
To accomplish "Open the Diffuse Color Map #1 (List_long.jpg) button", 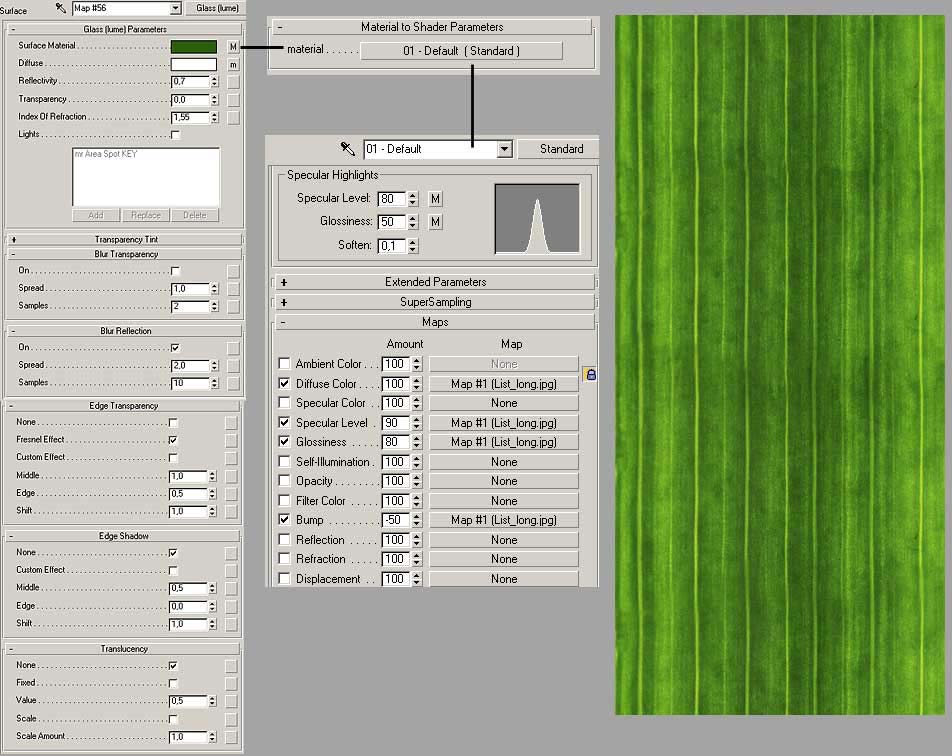I will click(503, 384).
